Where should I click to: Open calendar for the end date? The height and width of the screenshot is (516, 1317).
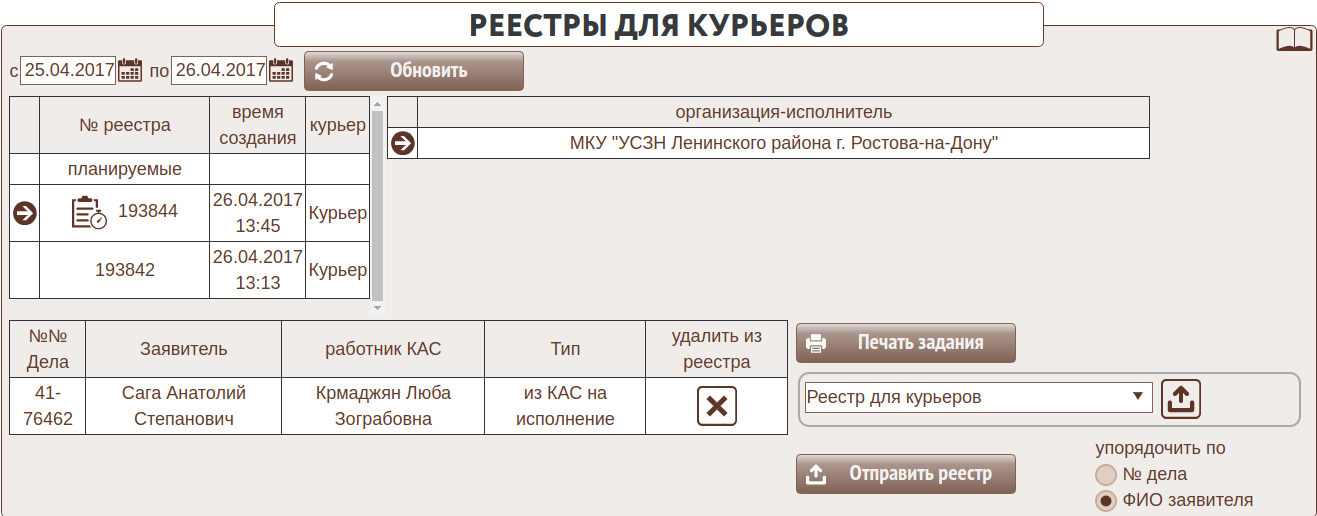click(x=281, y=70)
